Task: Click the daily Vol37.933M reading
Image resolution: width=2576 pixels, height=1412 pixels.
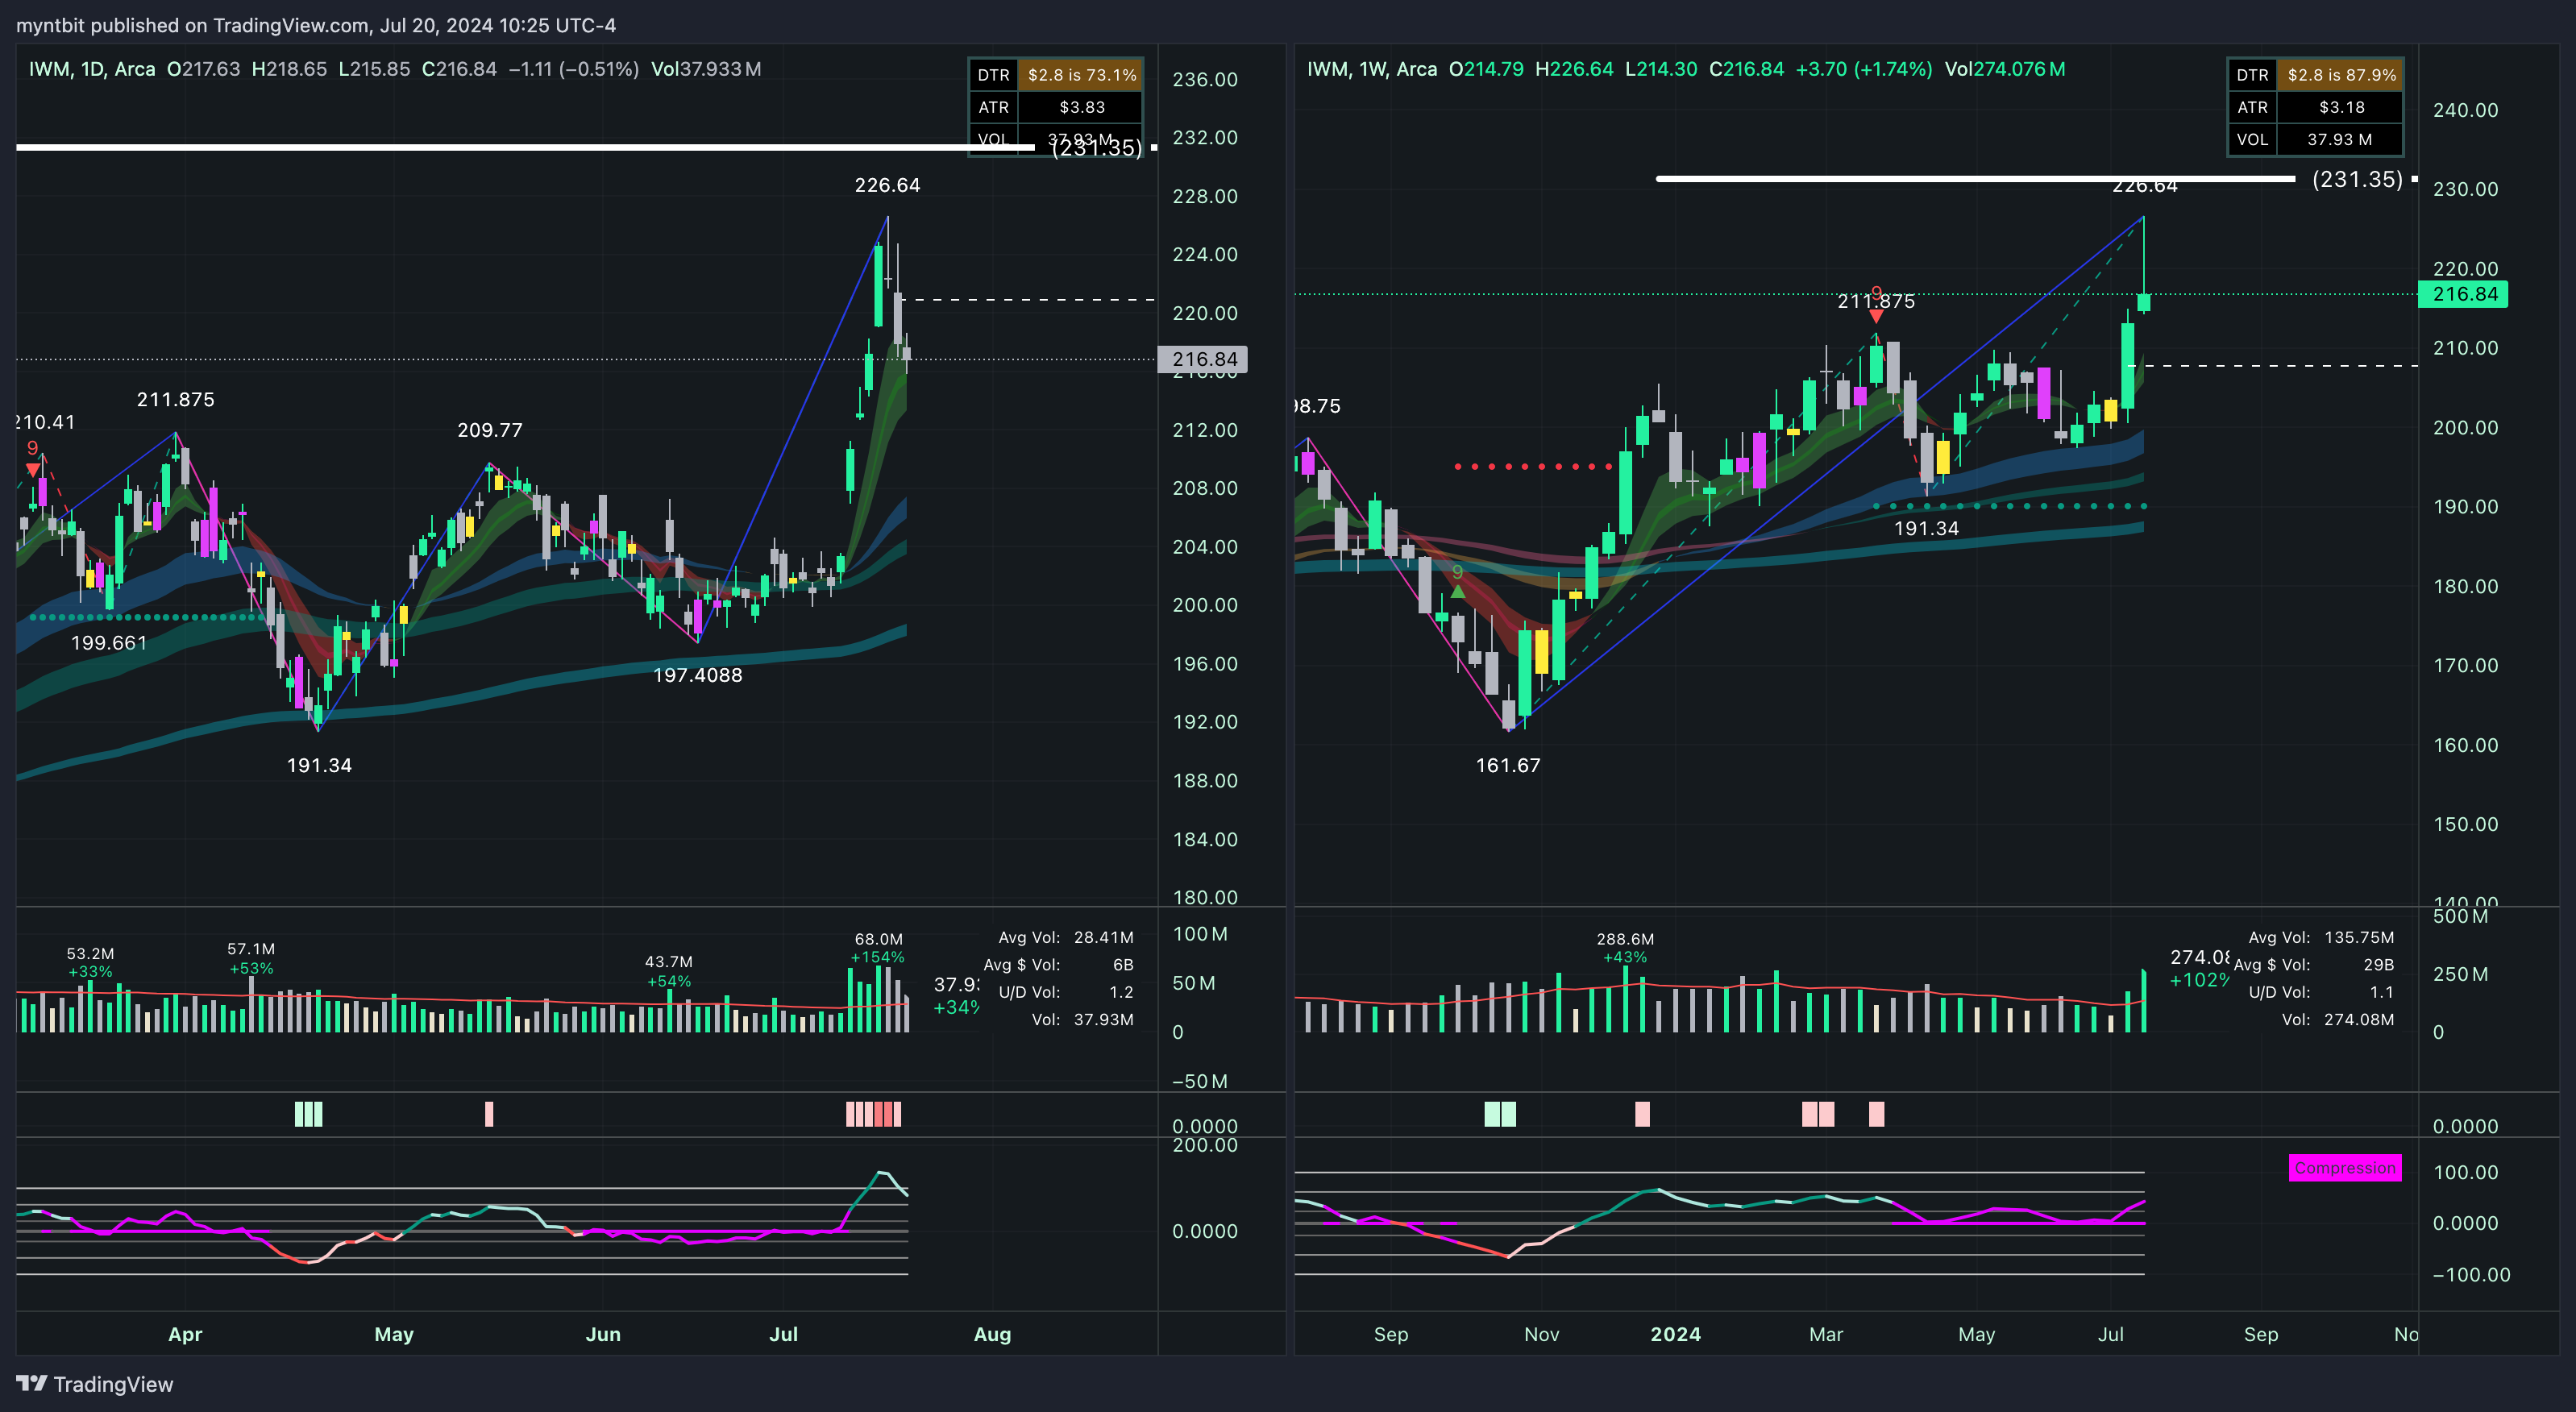Action: tap(706, 69)
